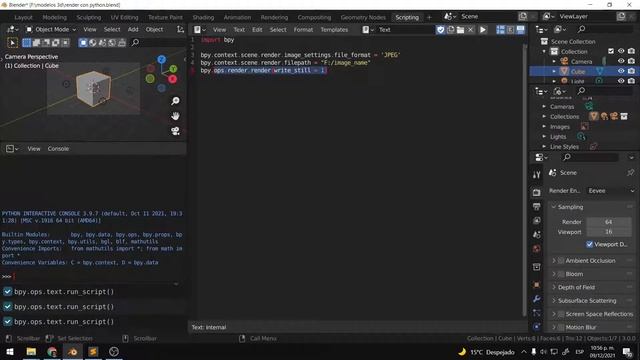Screen dimensions: 640x360
Task: Toggle fake user shield icon for Text
Action: pyautogui.click(x=440, y=30)
